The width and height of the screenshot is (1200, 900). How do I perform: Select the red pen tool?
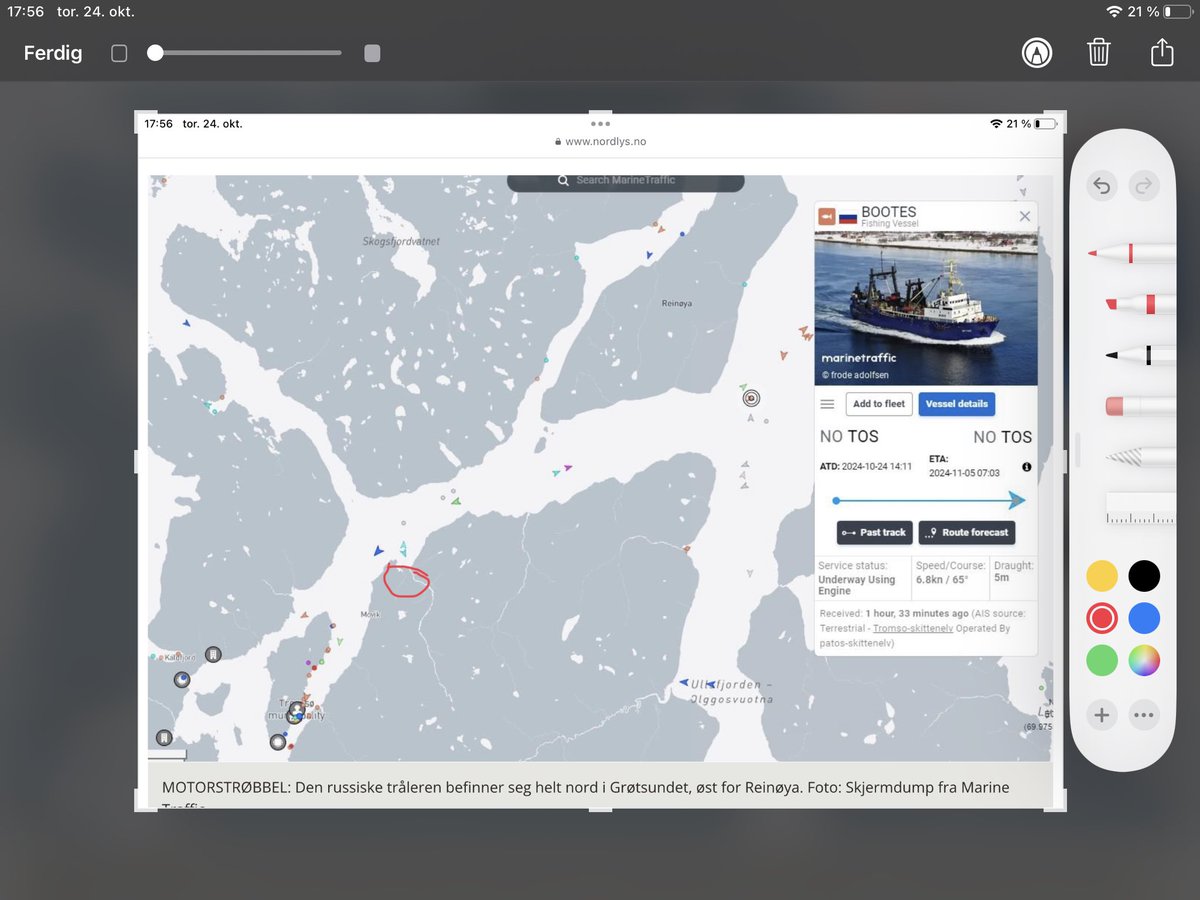(1131, 253)
